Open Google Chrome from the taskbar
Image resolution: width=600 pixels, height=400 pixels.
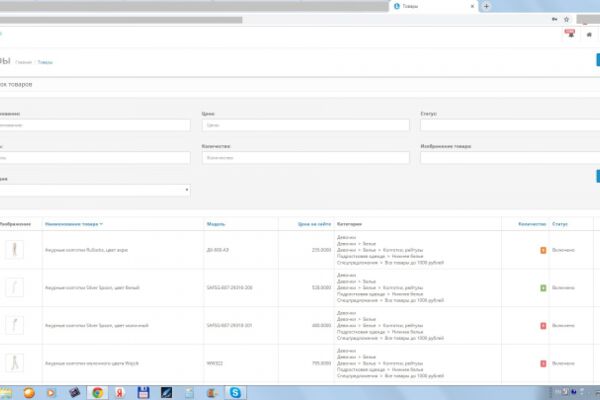point(98,393)
